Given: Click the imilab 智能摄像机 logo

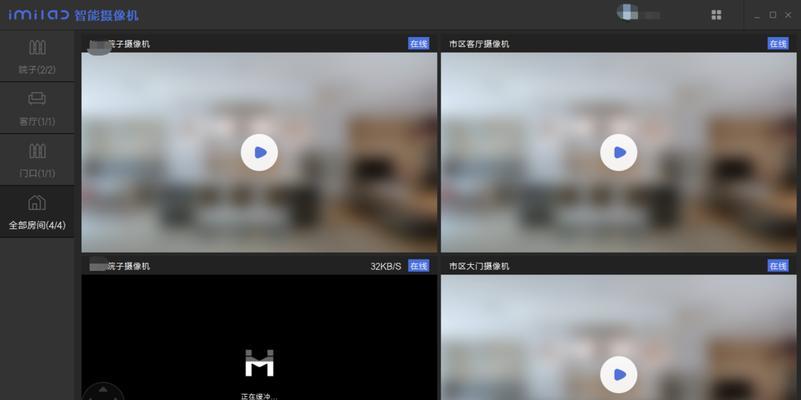Looking at the screenshot, I should click(73, 15).
